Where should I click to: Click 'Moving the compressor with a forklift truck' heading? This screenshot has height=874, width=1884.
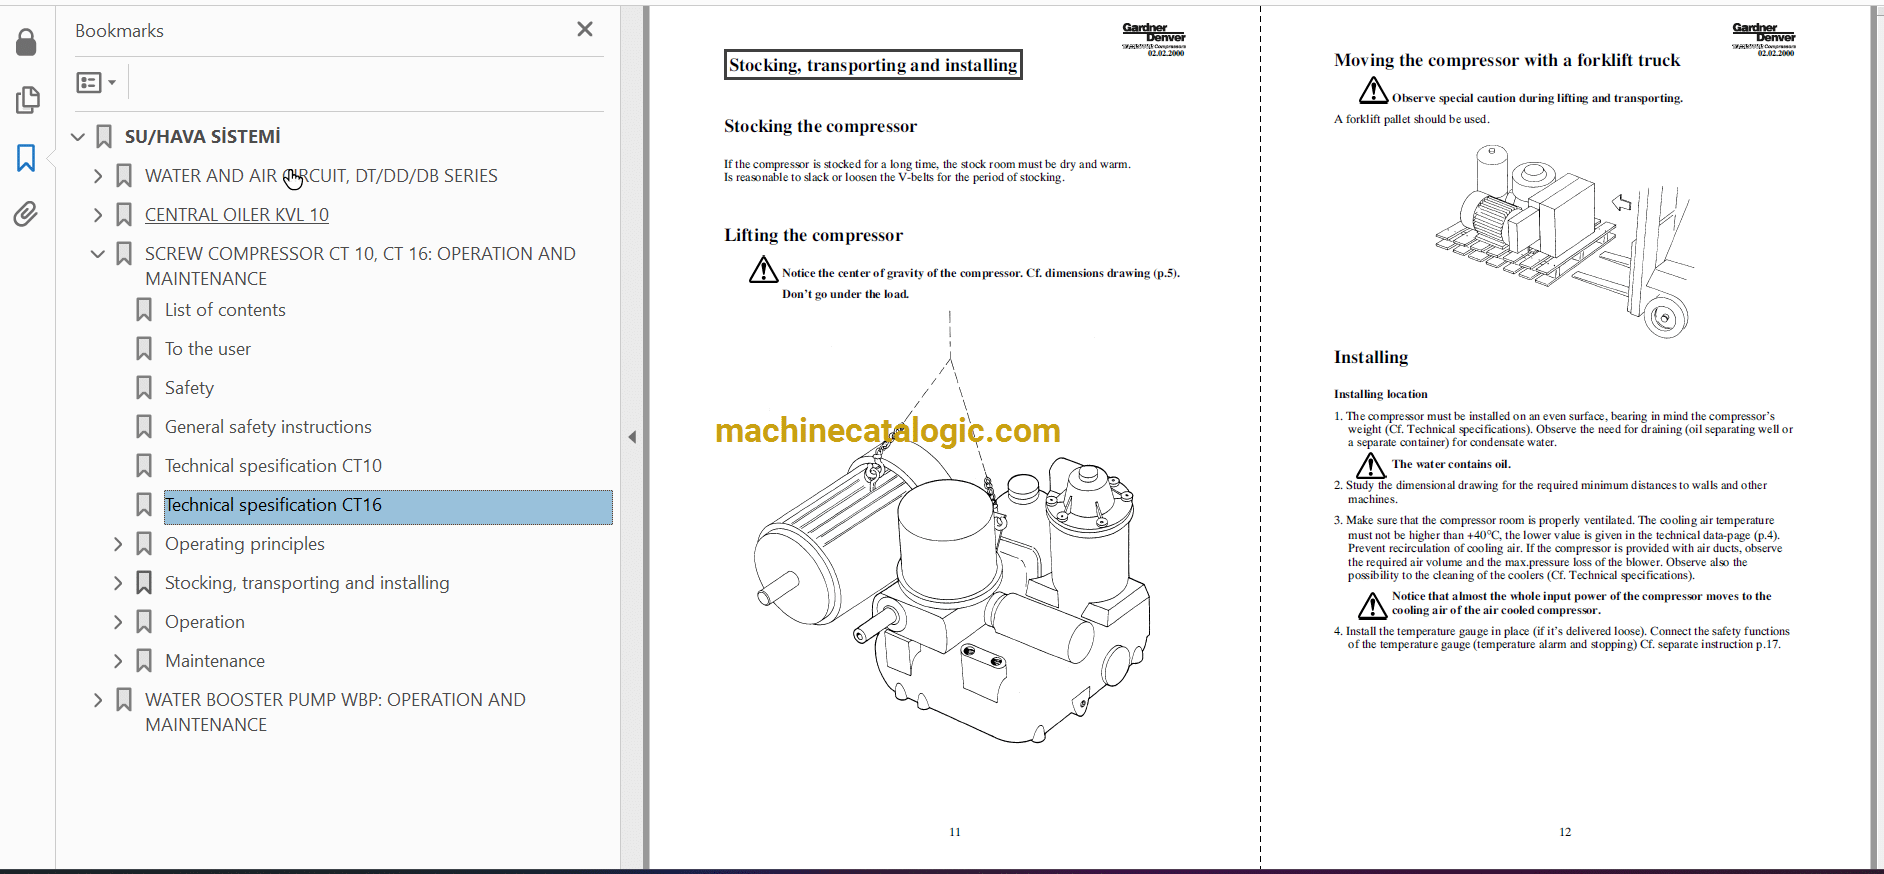(x=1507, y=60)
